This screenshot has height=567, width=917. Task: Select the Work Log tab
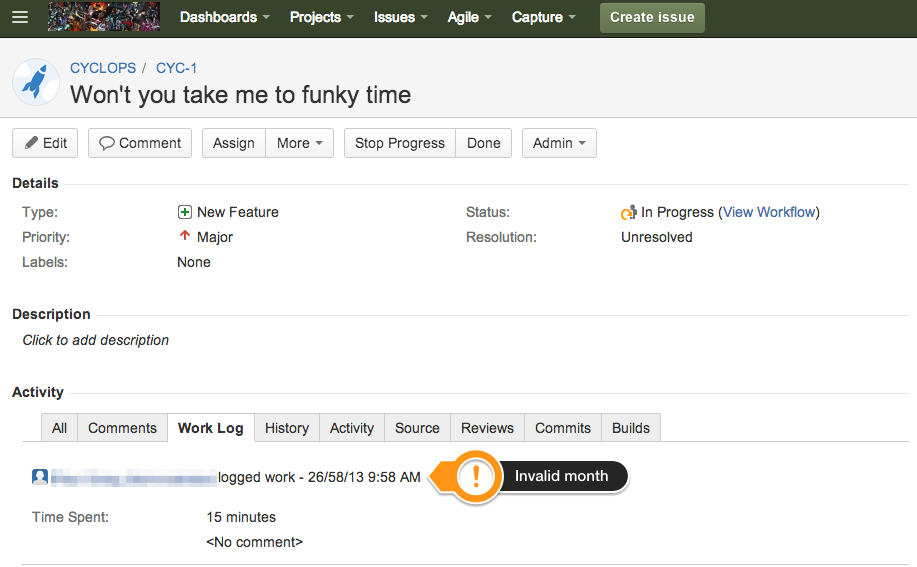pyautogui.click(x=211, y=428)
